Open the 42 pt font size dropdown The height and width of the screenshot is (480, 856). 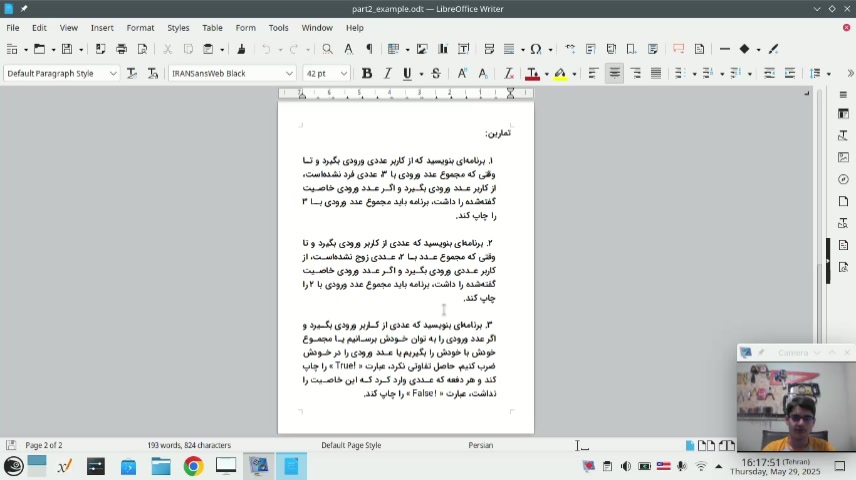[x=343, y=73]
